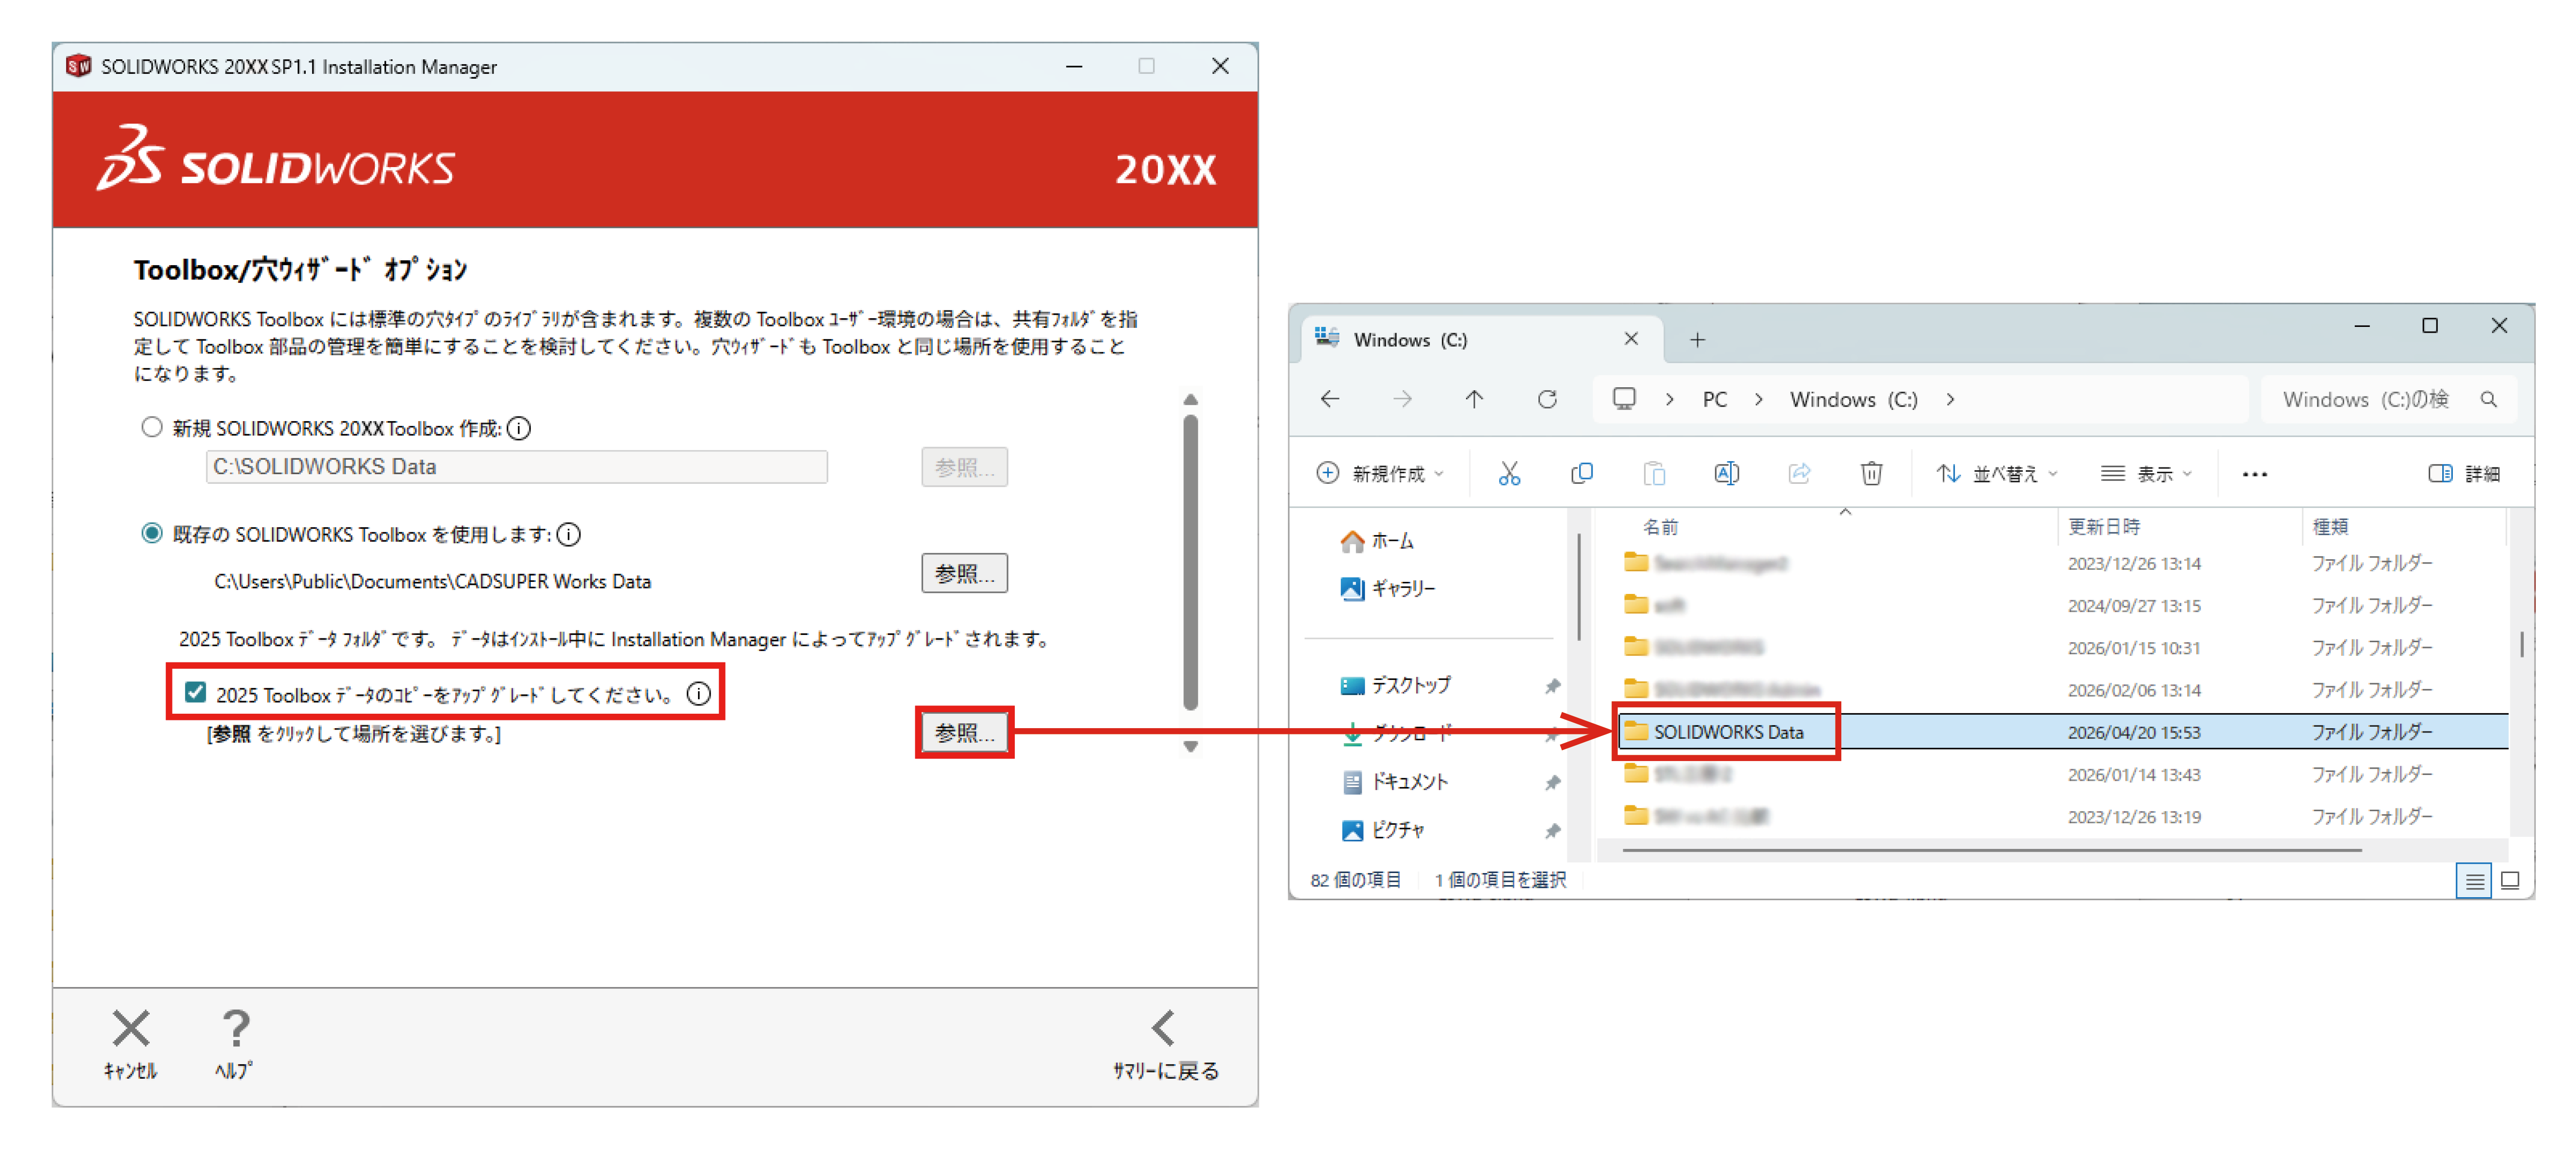Viewport: 2576px width, 1156px height.
Task: Sort by 種類 (Type) column header
Action: pos(2330,526)
